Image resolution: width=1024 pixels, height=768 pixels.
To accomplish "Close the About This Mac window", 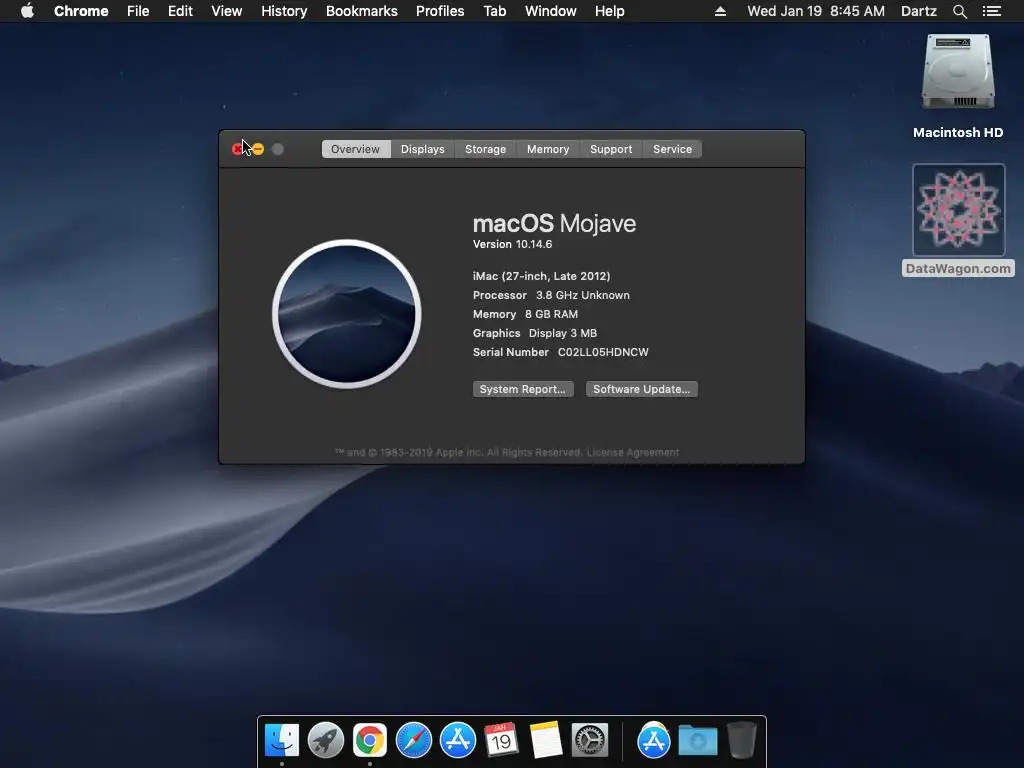I will (238, 149).
